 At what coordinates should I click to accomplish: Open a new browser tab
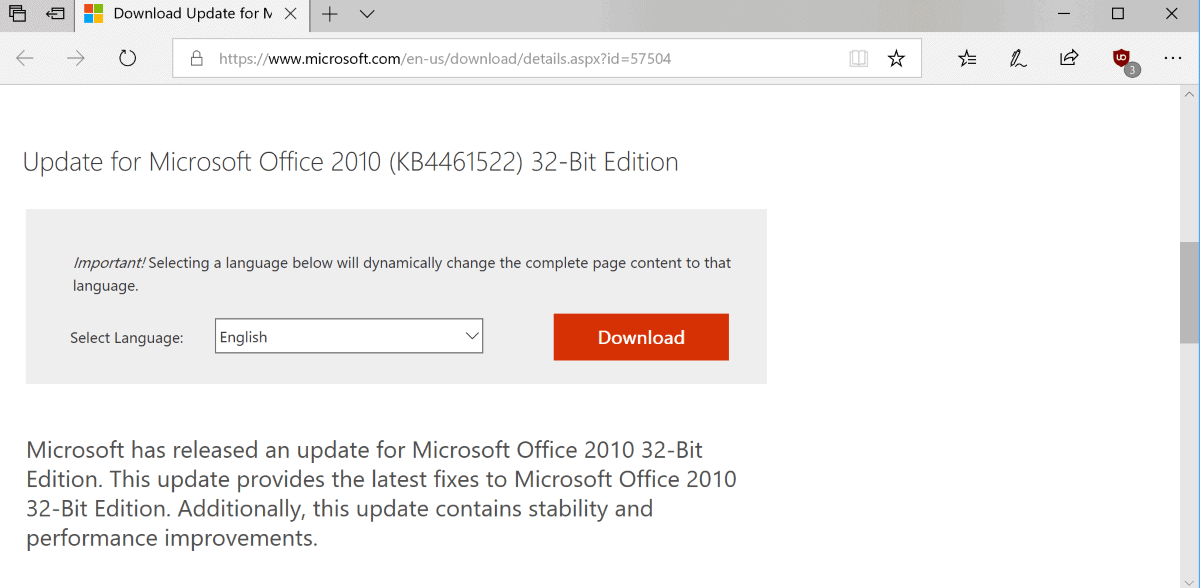tap(330, 15)
